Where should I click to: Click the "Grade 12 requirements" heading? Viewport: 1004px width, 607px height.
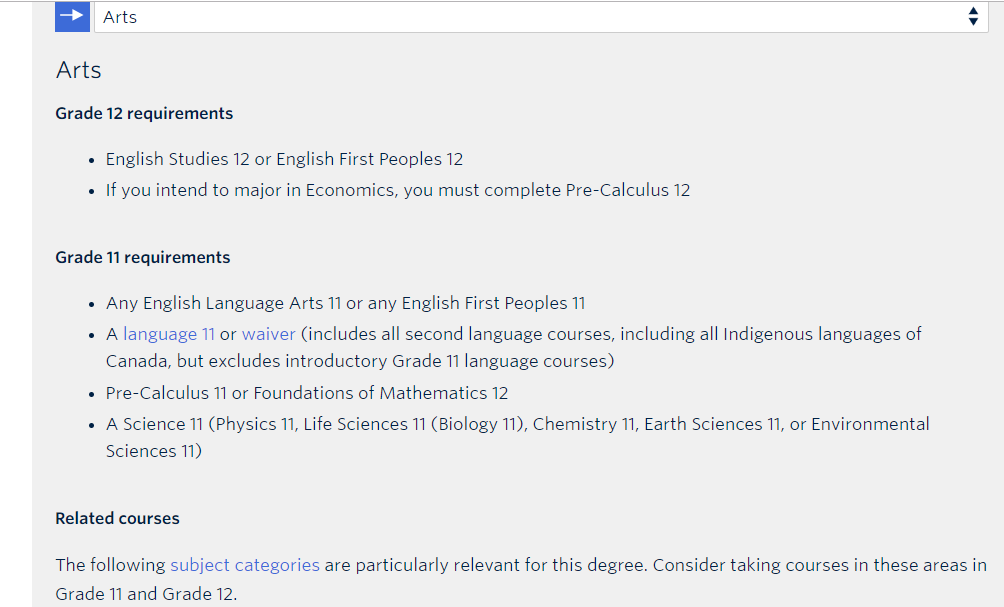click(x=144, y=113)
